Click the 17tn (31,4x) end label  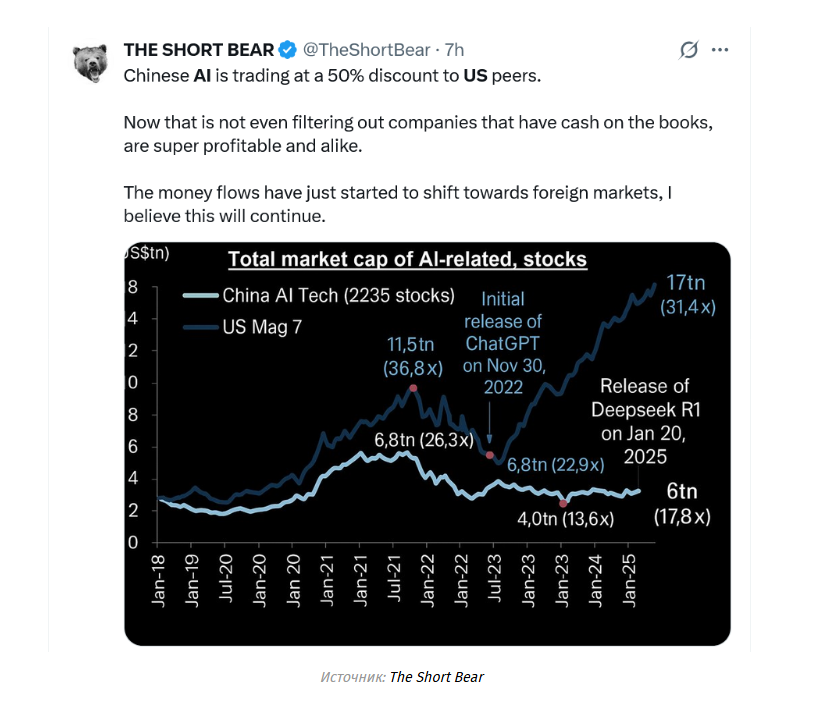[x=688, y=296]
